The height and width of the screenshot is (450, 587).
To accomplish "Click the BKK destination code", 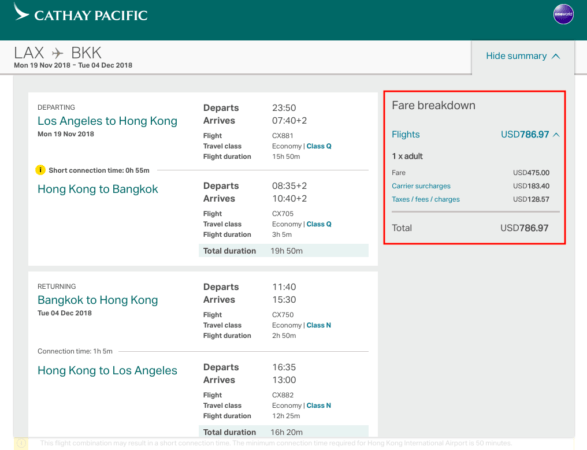I will coord(86,53).
